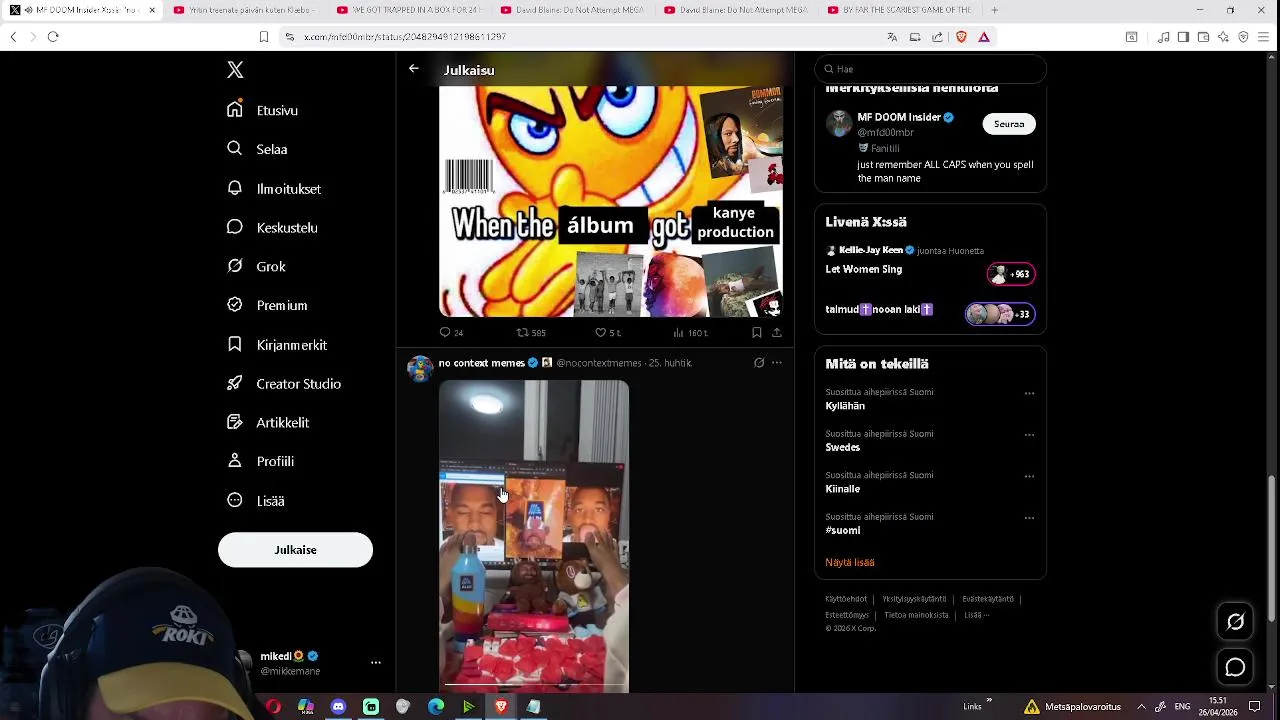
Task: Show hidden system tray icons chevron
Action: click(x=1141, y=707)
